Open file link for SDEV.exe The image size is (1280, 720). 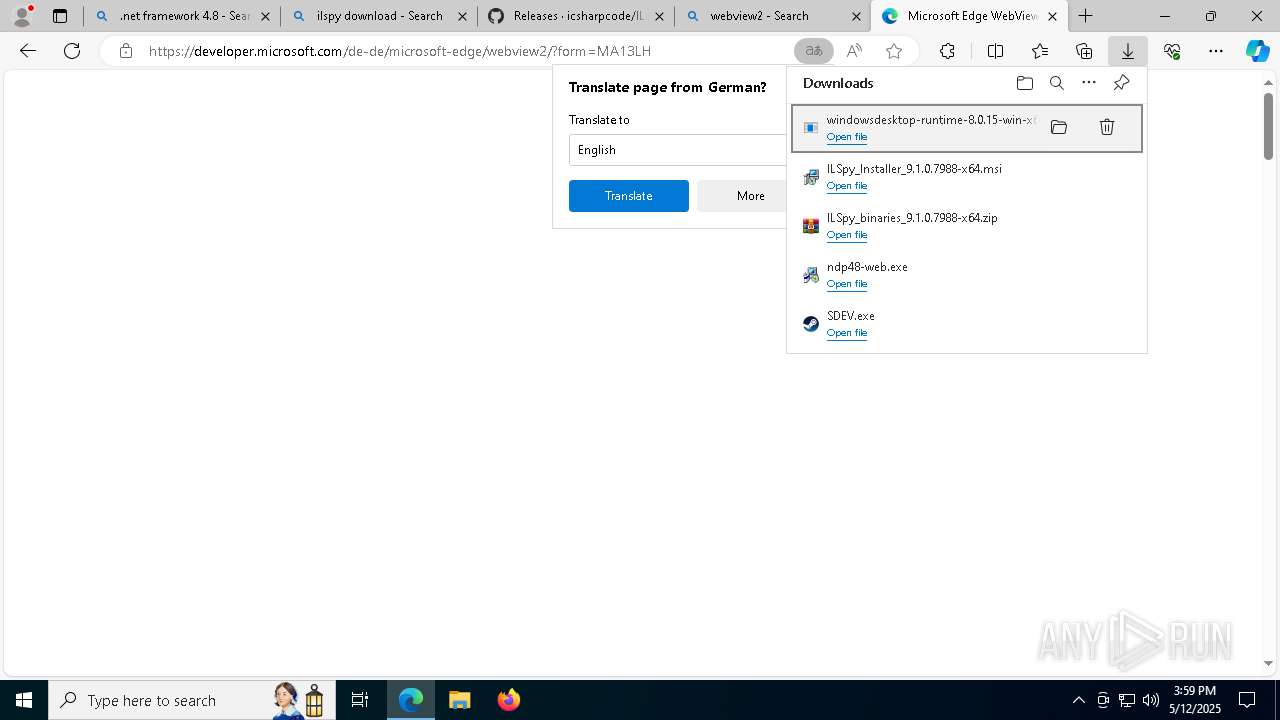point(847,333)
